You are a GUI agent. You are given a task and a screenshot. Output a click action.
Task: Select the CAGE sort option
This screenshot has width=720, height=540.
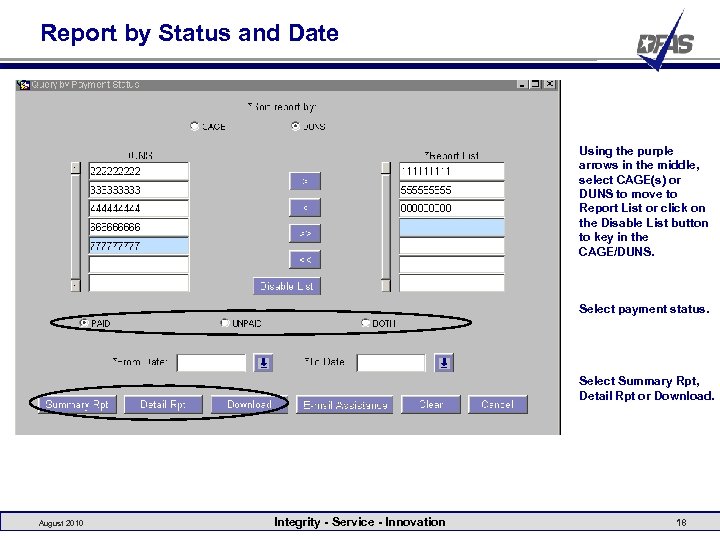point(195,126)
